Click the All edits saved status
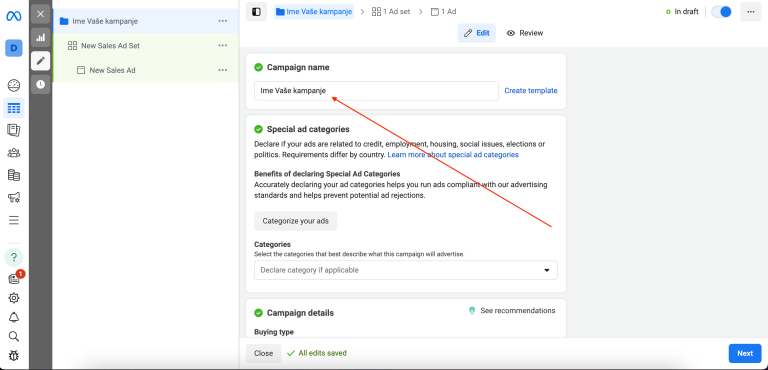The height and width of the screenshot is (370, 768). coord(316,353)
